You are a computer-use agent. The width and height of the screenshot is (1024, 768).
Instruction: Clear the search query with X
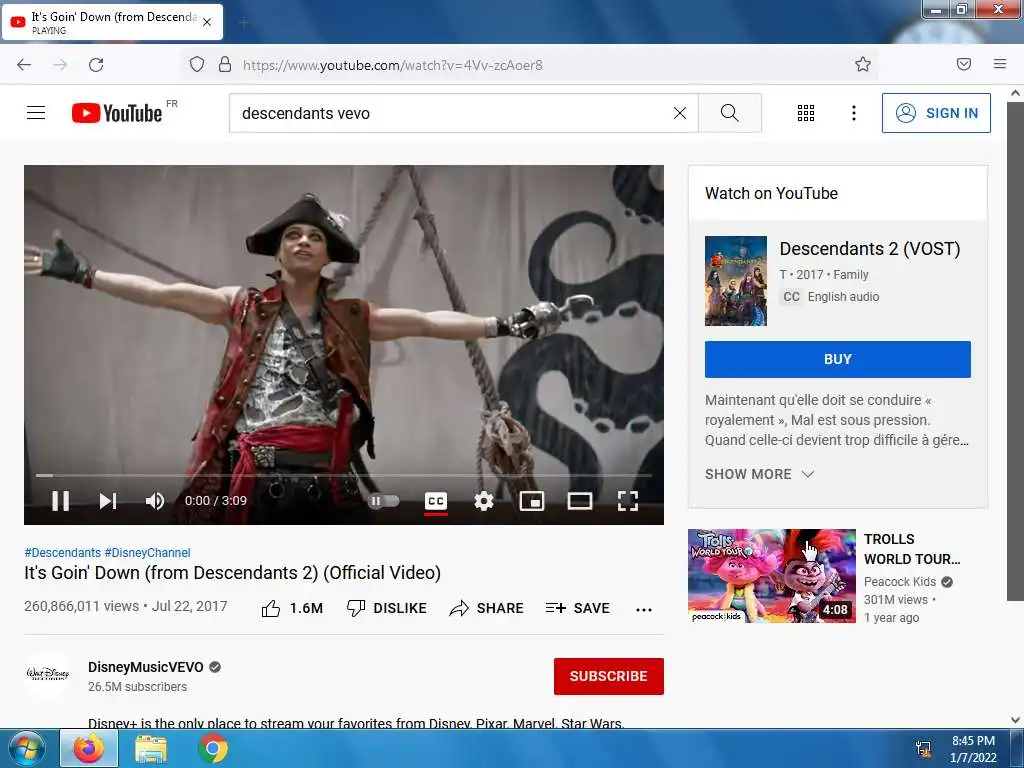tap(680, 113)
